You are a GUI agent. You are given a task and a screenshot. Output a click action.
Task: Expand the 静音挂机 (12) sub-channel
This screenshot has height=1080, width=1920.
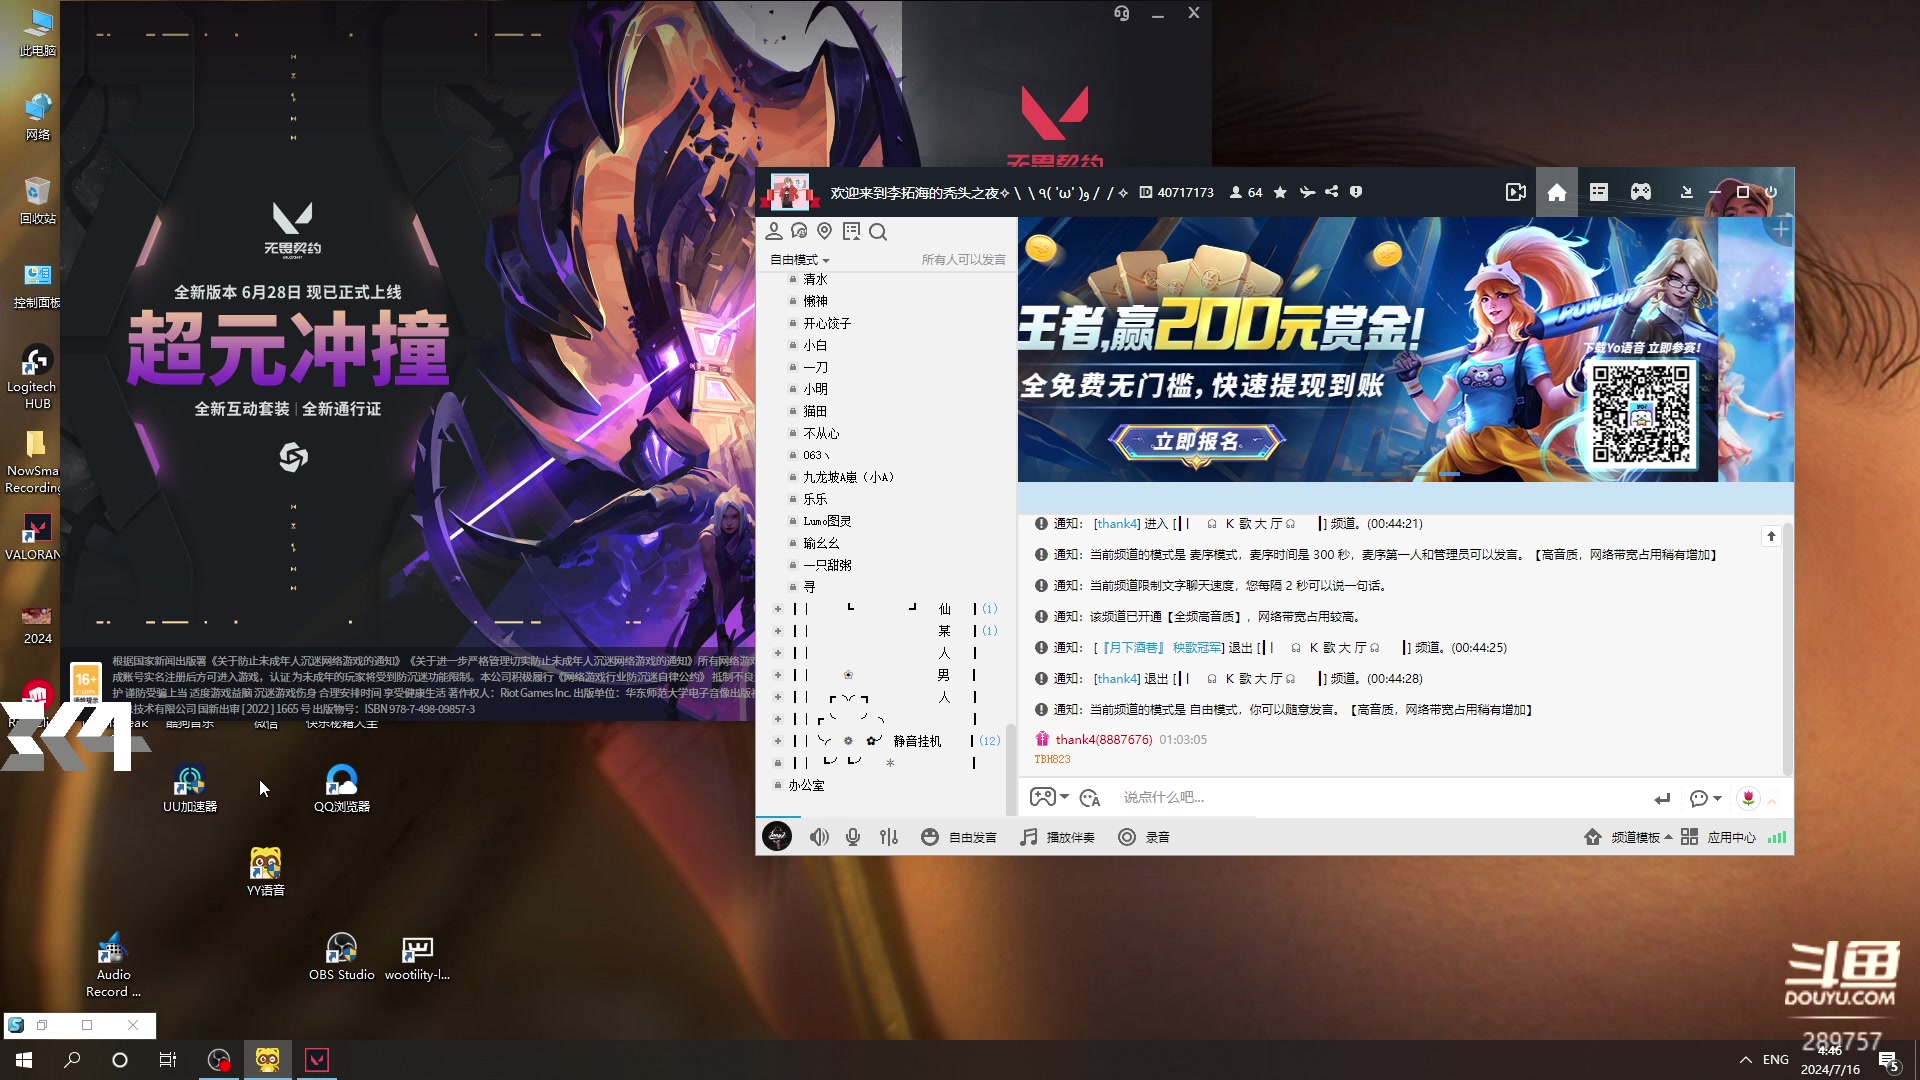click(778, 741)
